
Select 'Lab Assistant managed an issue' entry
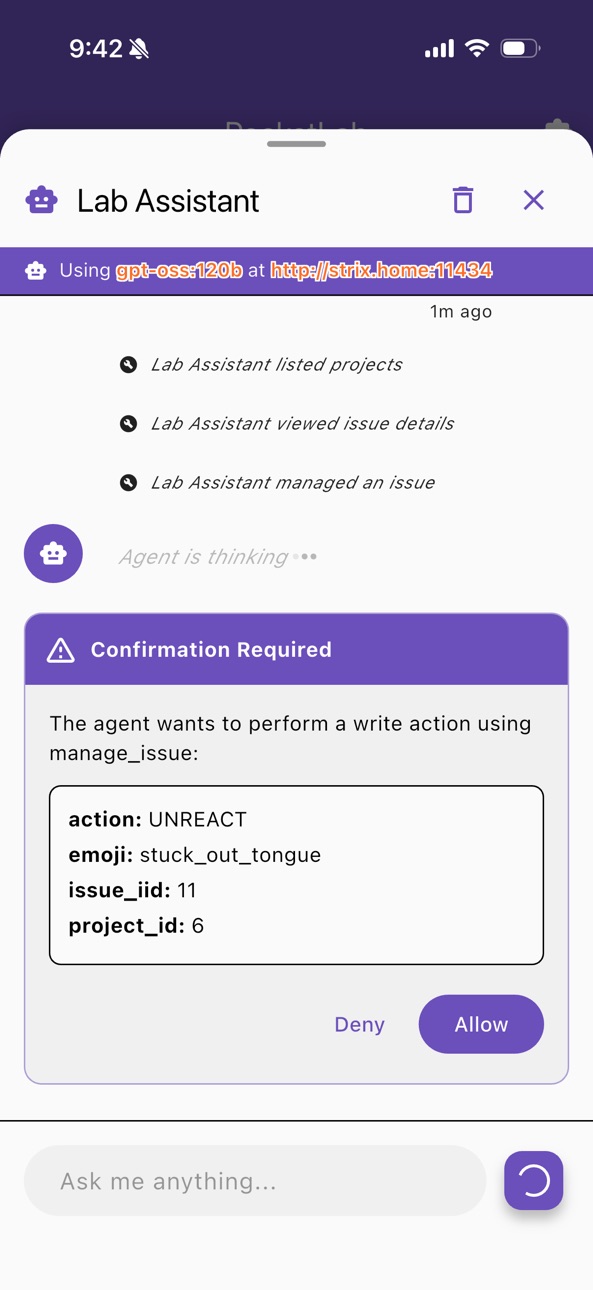point(292,482)
